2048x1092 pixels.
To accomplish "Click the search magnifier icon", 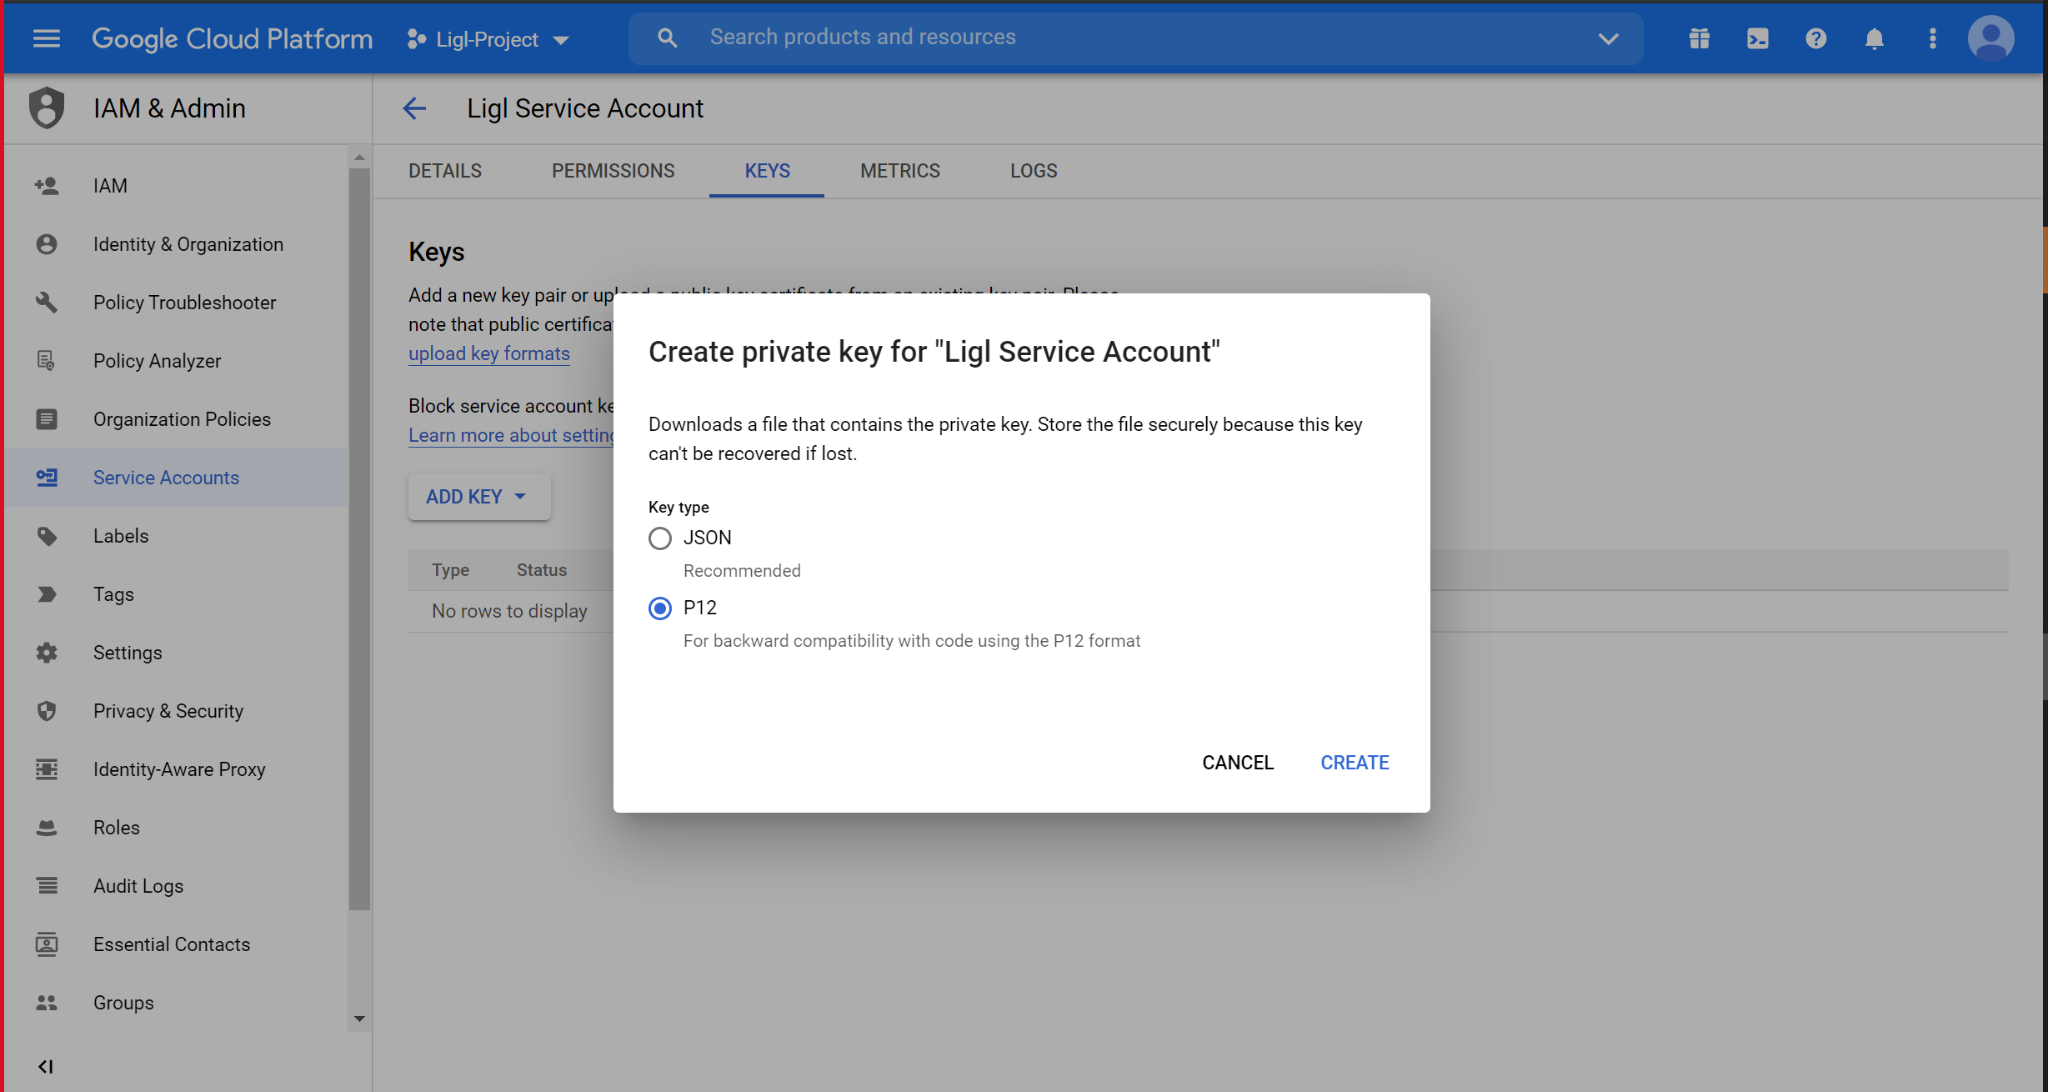I will (667, 38).
